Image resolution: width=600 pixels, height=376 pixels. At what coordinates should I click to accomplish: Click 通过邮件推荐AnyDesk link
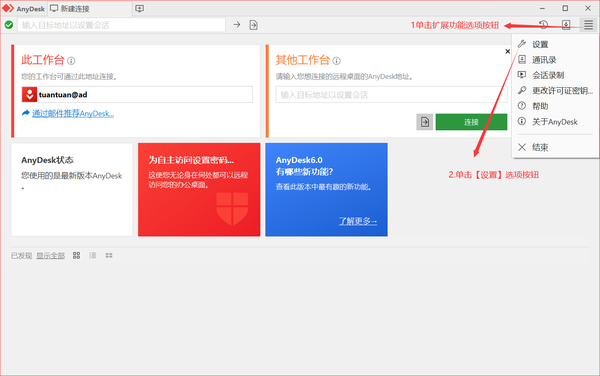(73, 113)
